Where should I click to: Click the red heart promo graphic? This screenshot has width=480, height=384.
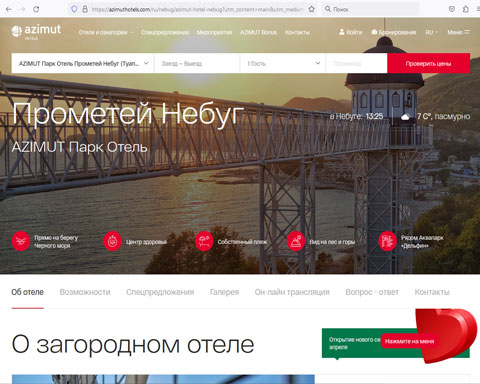[448, 335]
